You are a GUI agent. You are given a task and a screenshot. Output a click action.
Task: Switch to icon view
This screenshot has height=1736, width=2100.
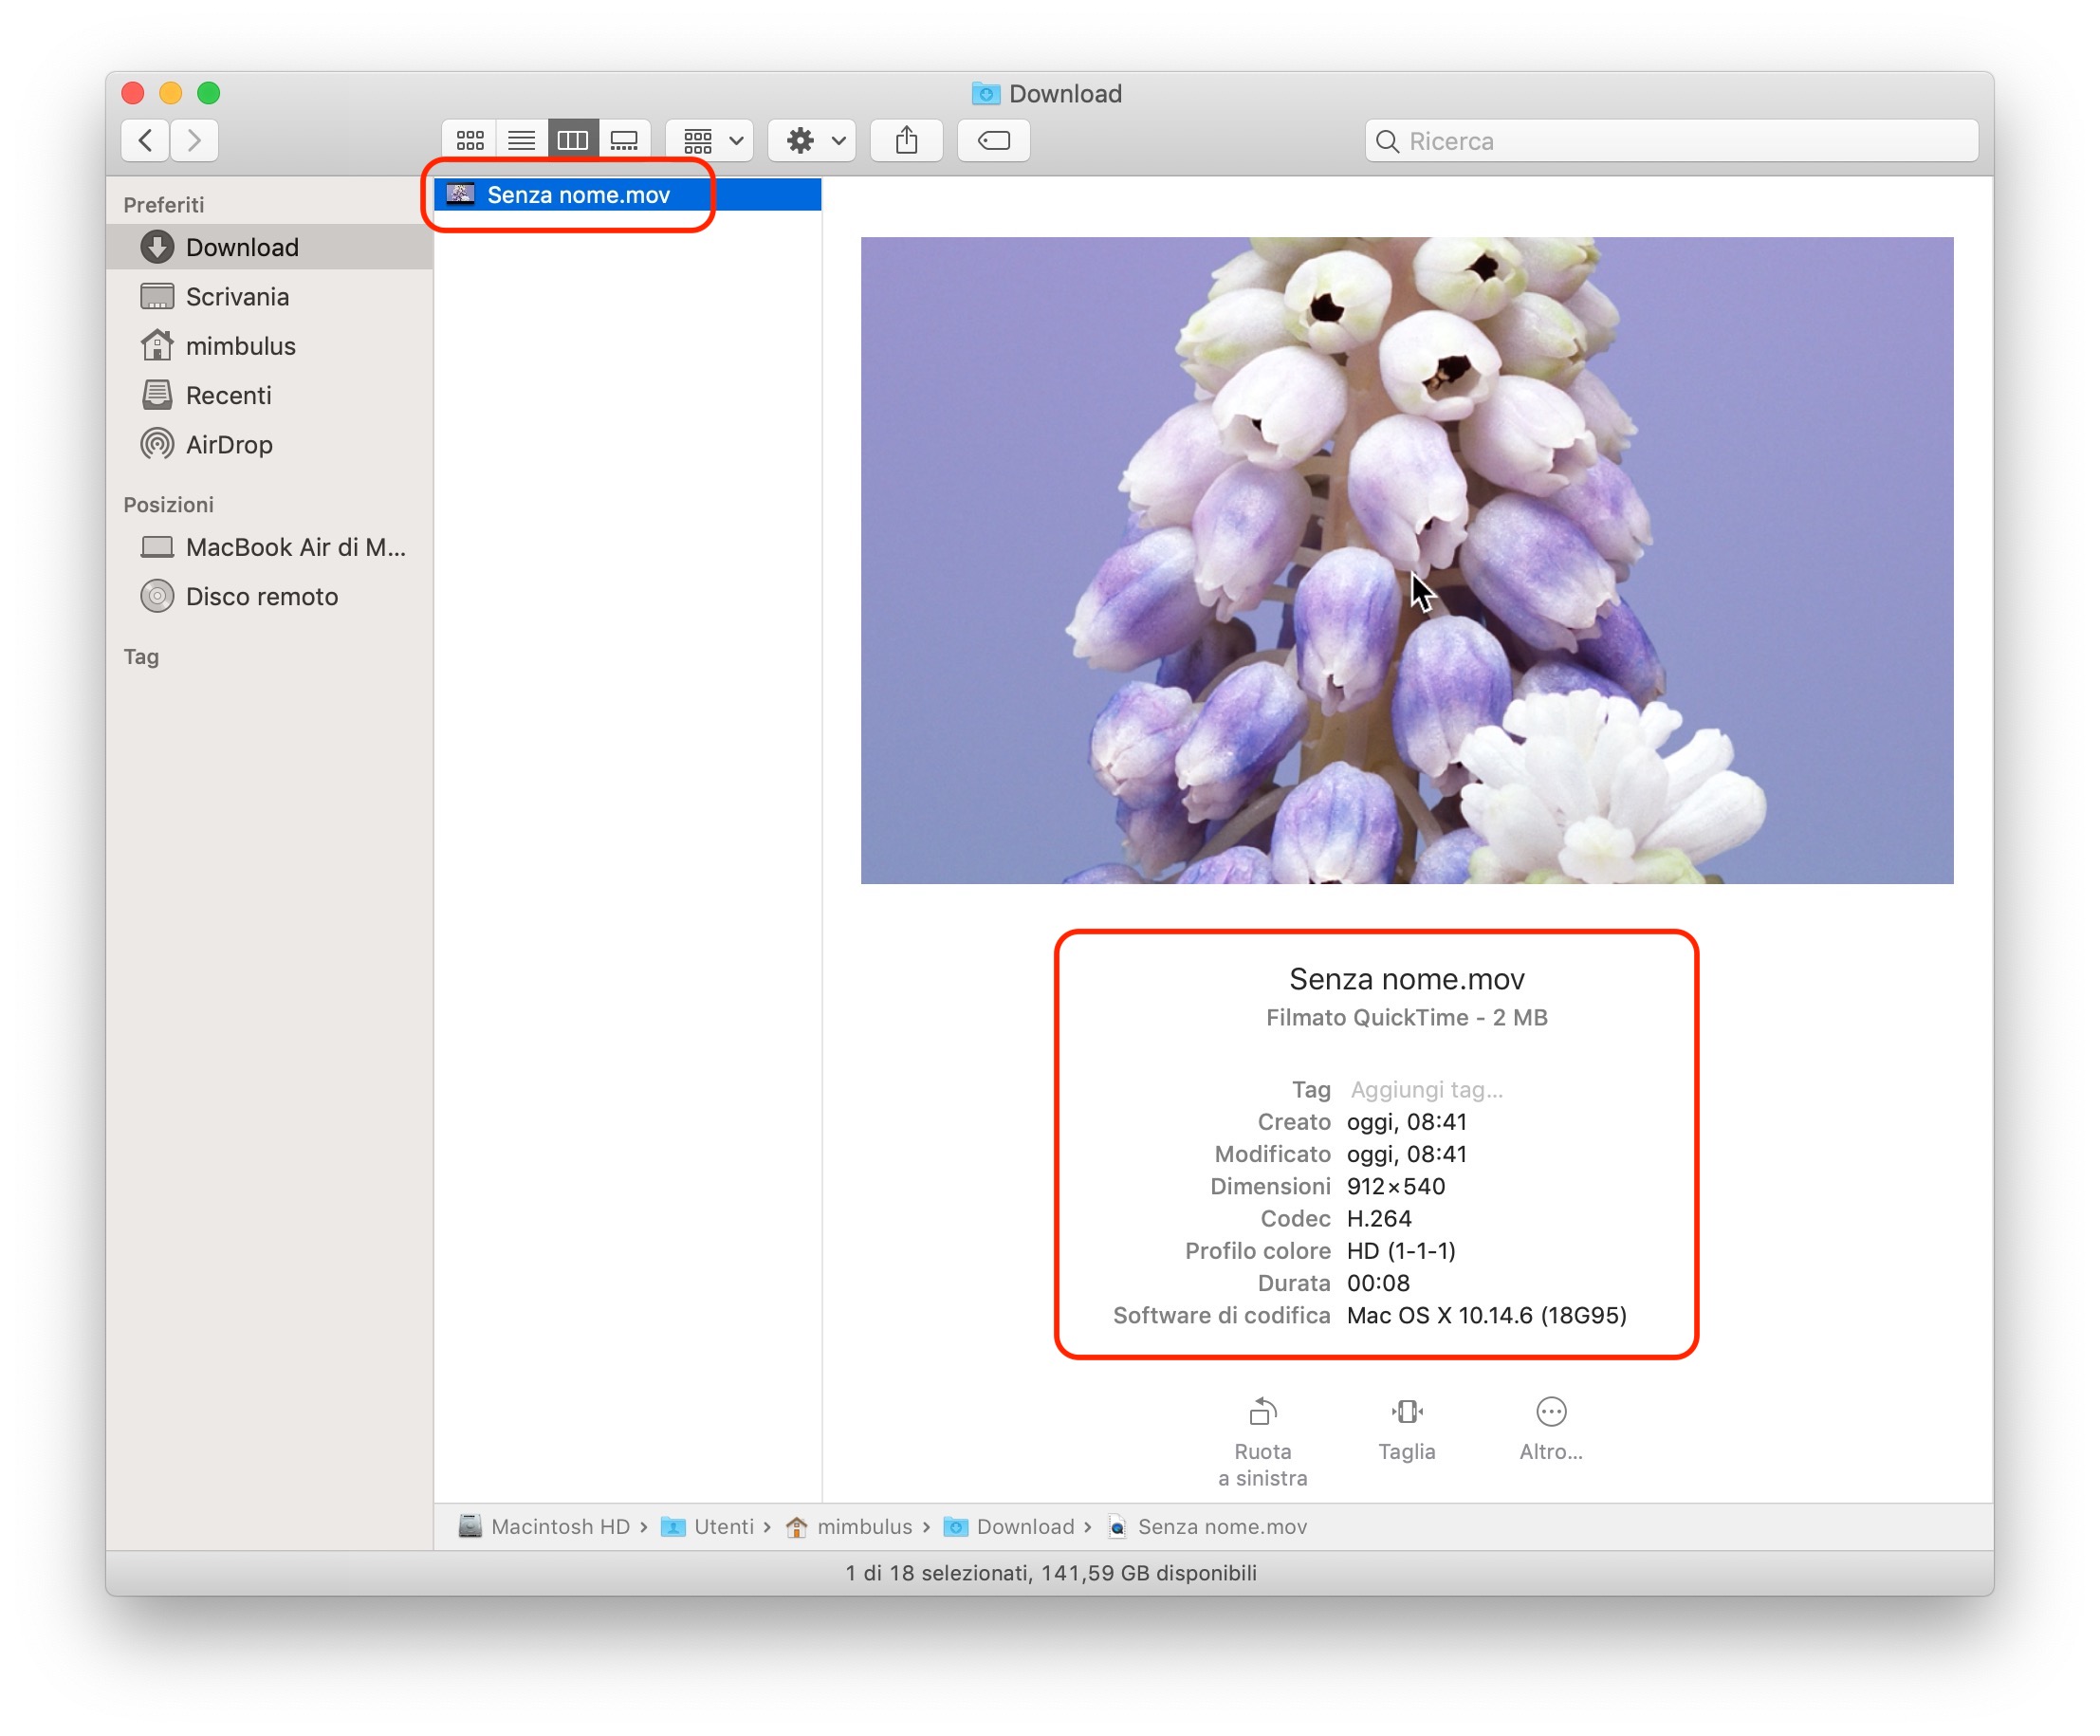(x=470, y=140)
